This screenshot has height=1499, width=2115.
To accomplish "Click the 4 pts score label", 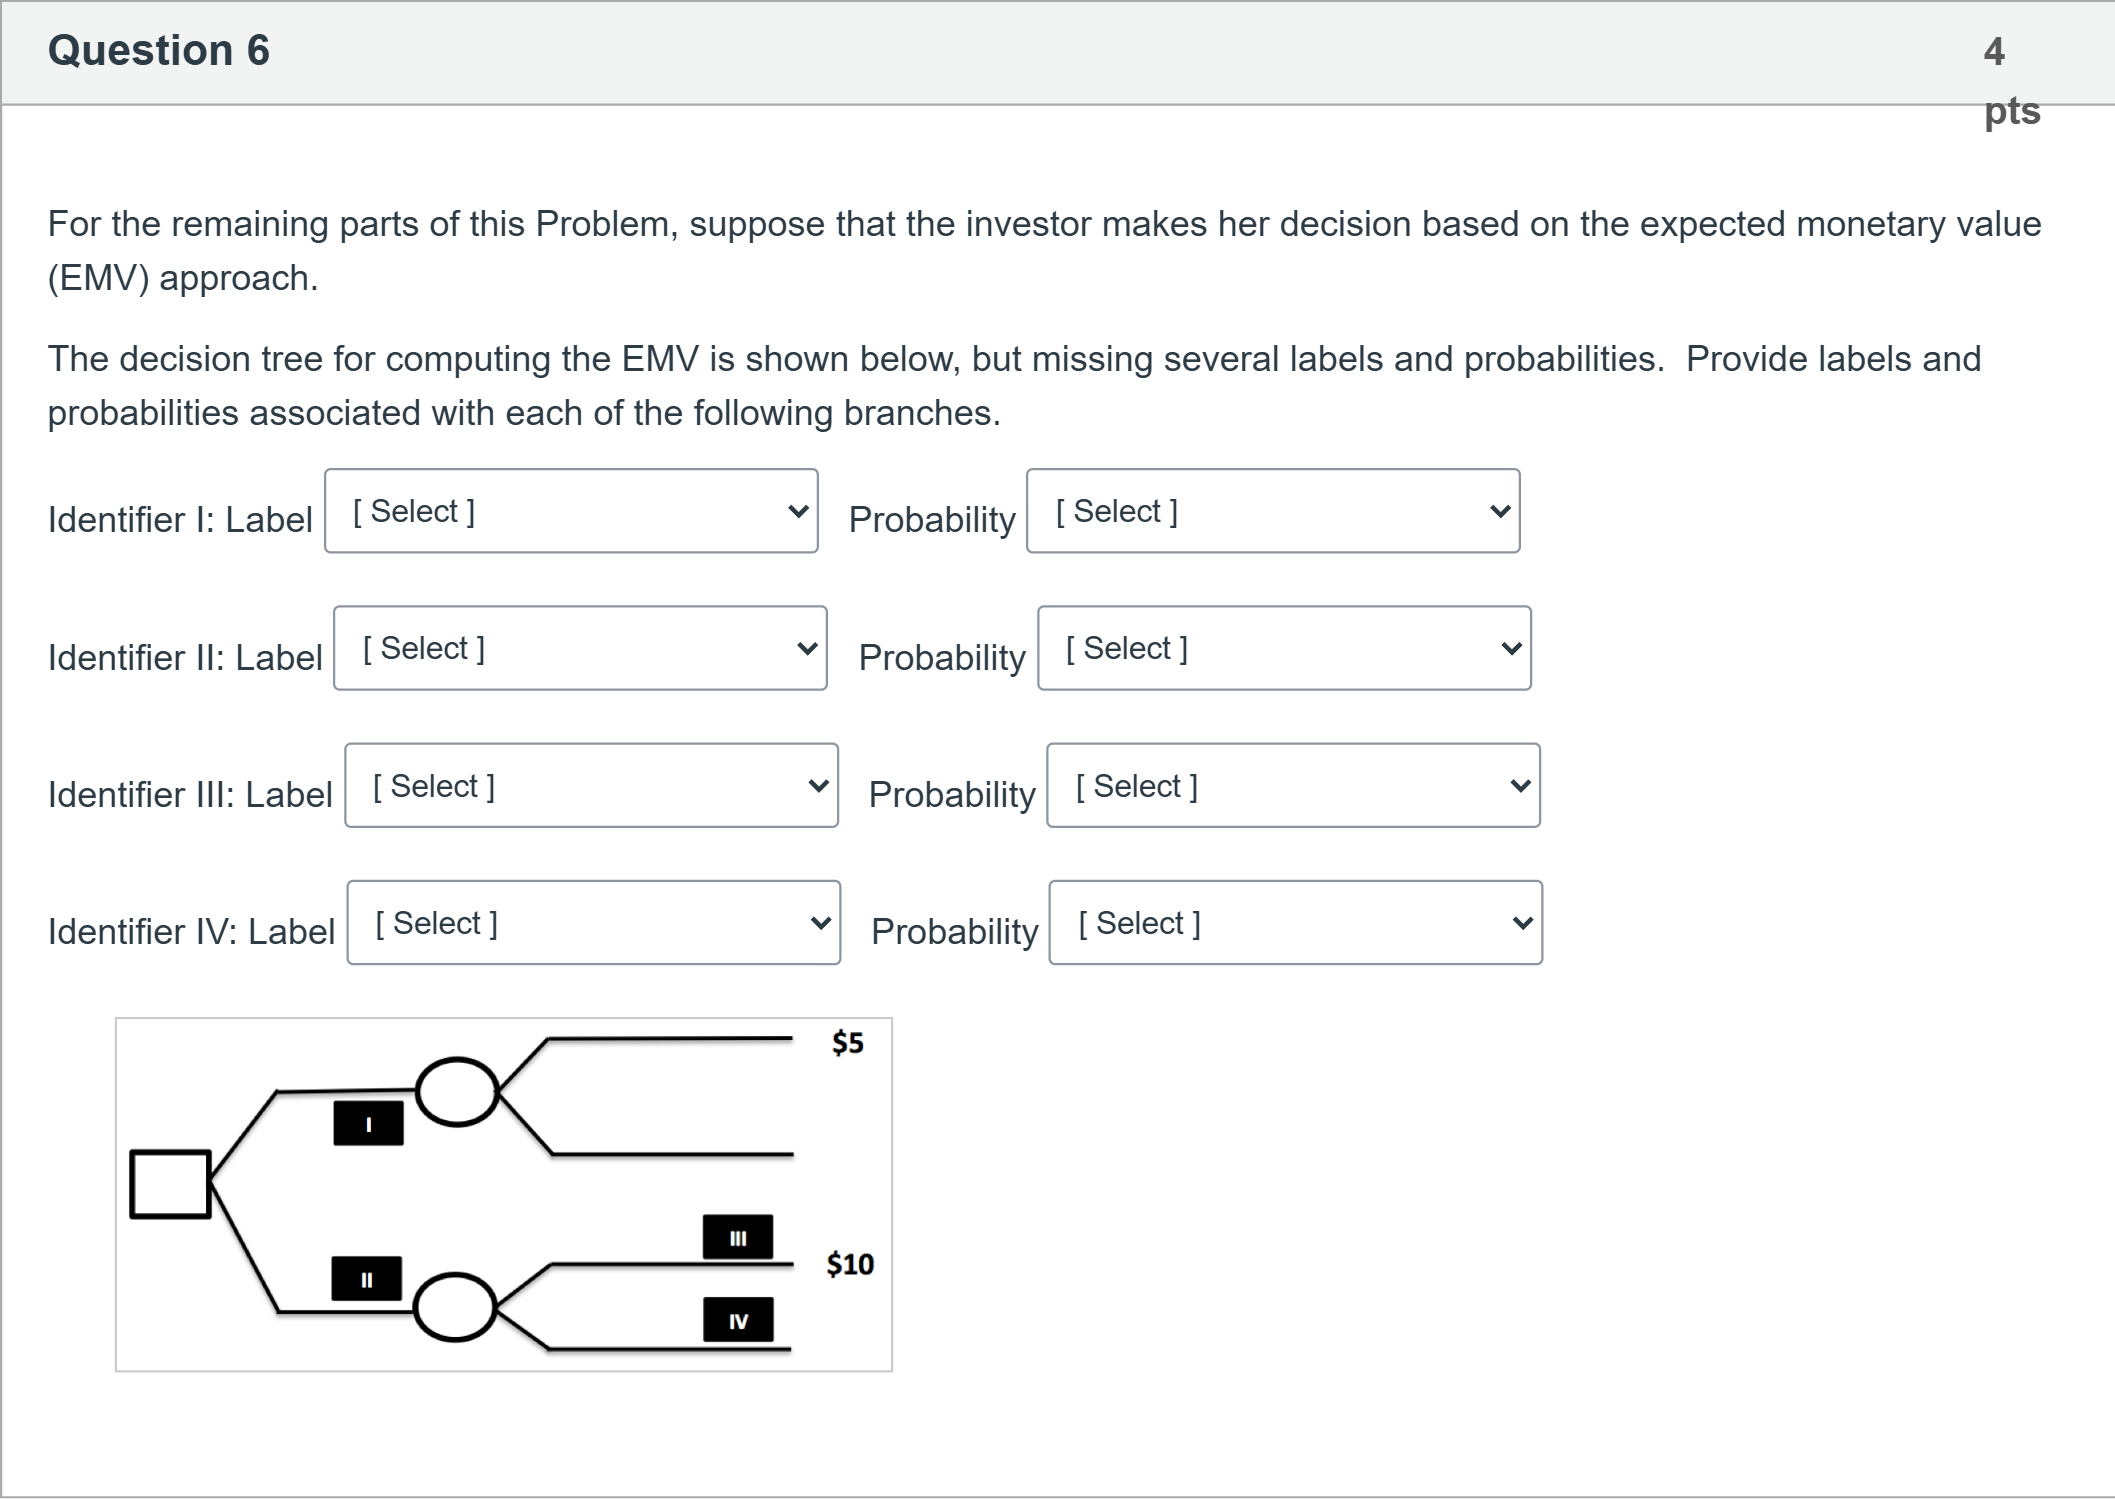I will (2009, 80).
